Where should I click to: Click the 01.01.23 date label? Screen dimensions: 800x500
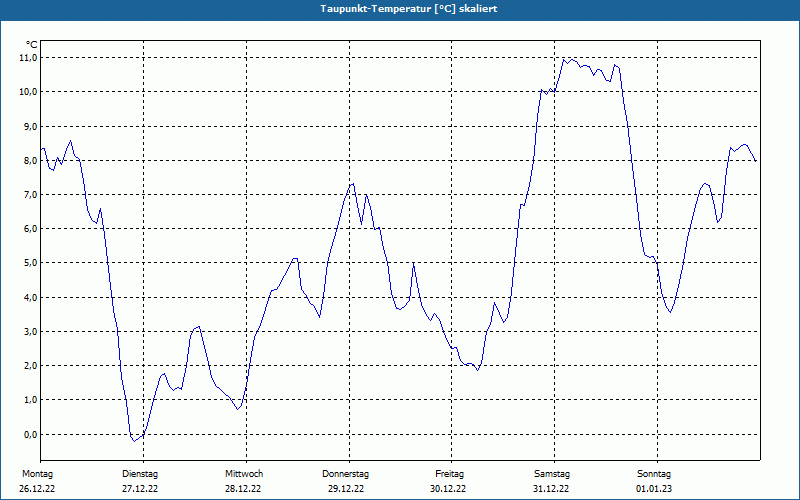tap(654, 489)
